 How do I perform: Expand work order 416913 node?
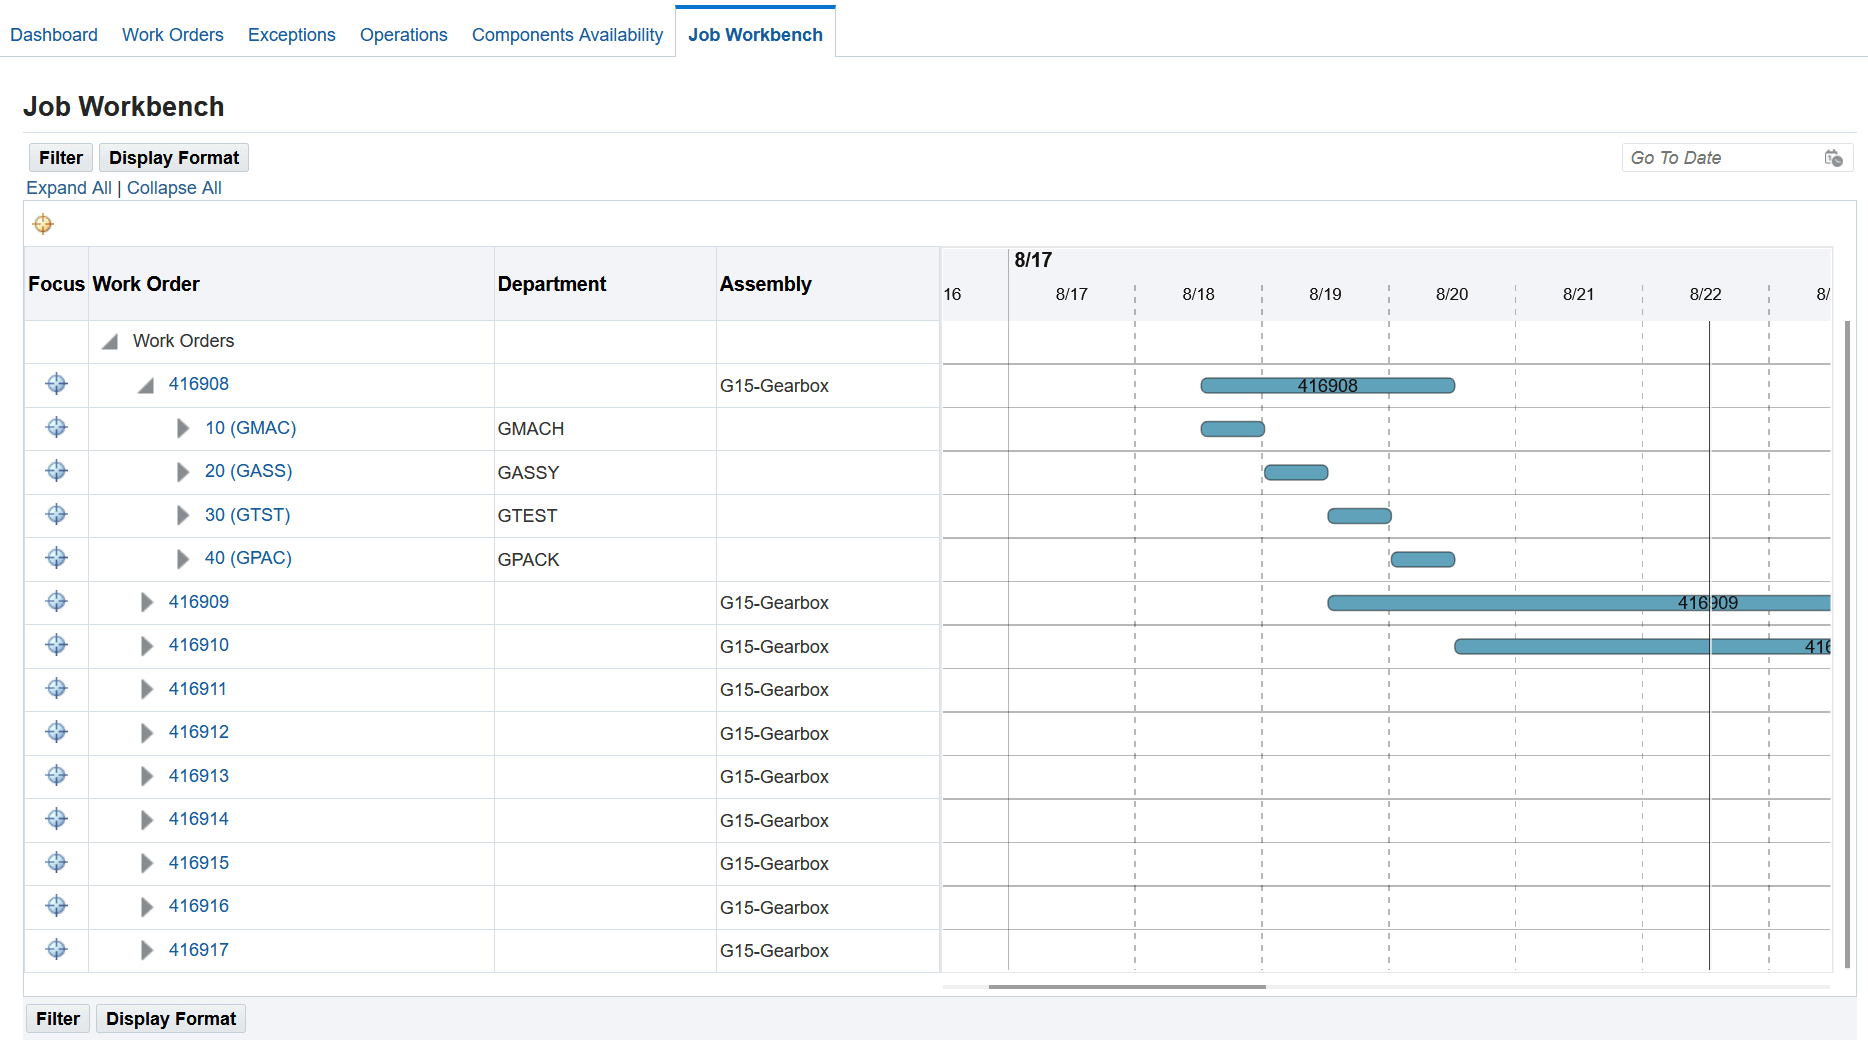[x=147, y=776]
